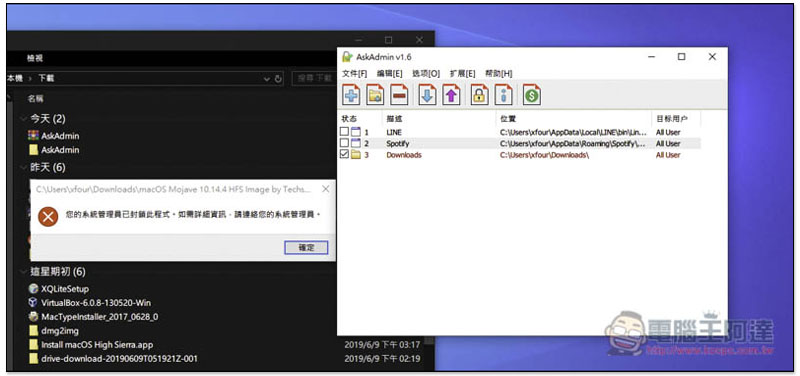Click the red error icon in dialog
This screenshot has width=800, height=376.
(48, 218)
